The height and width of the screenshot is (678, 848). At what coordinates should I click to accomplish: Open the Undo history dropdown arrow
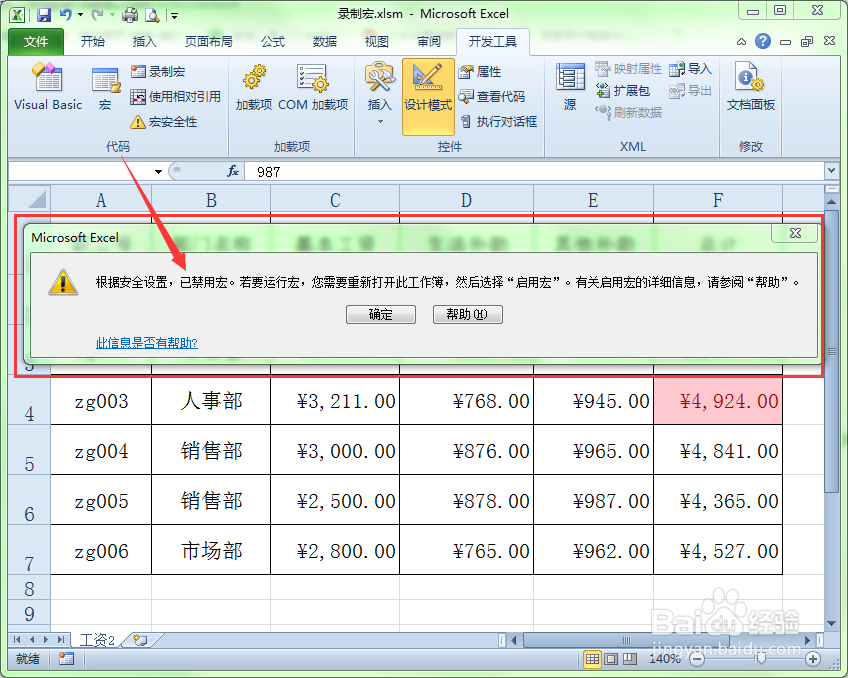[x=81, y=15]
